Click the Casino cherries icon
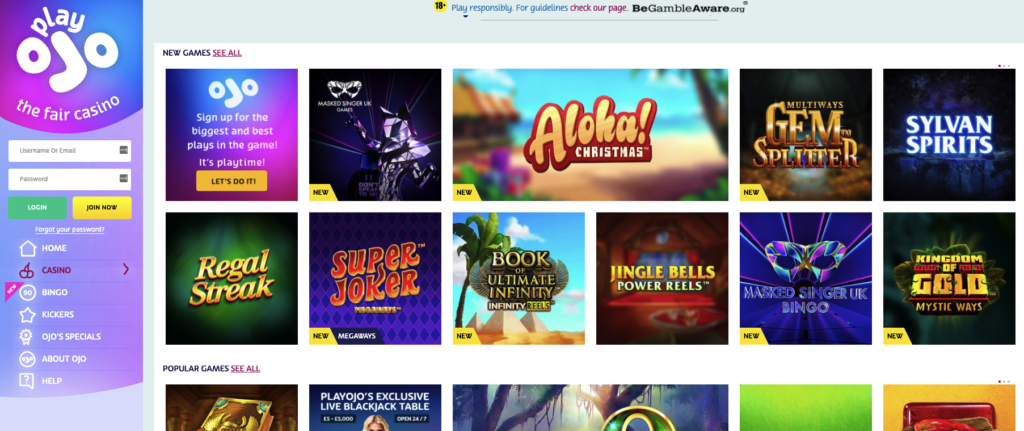Viewport: 1024px width, 431px height. (27, 270)
